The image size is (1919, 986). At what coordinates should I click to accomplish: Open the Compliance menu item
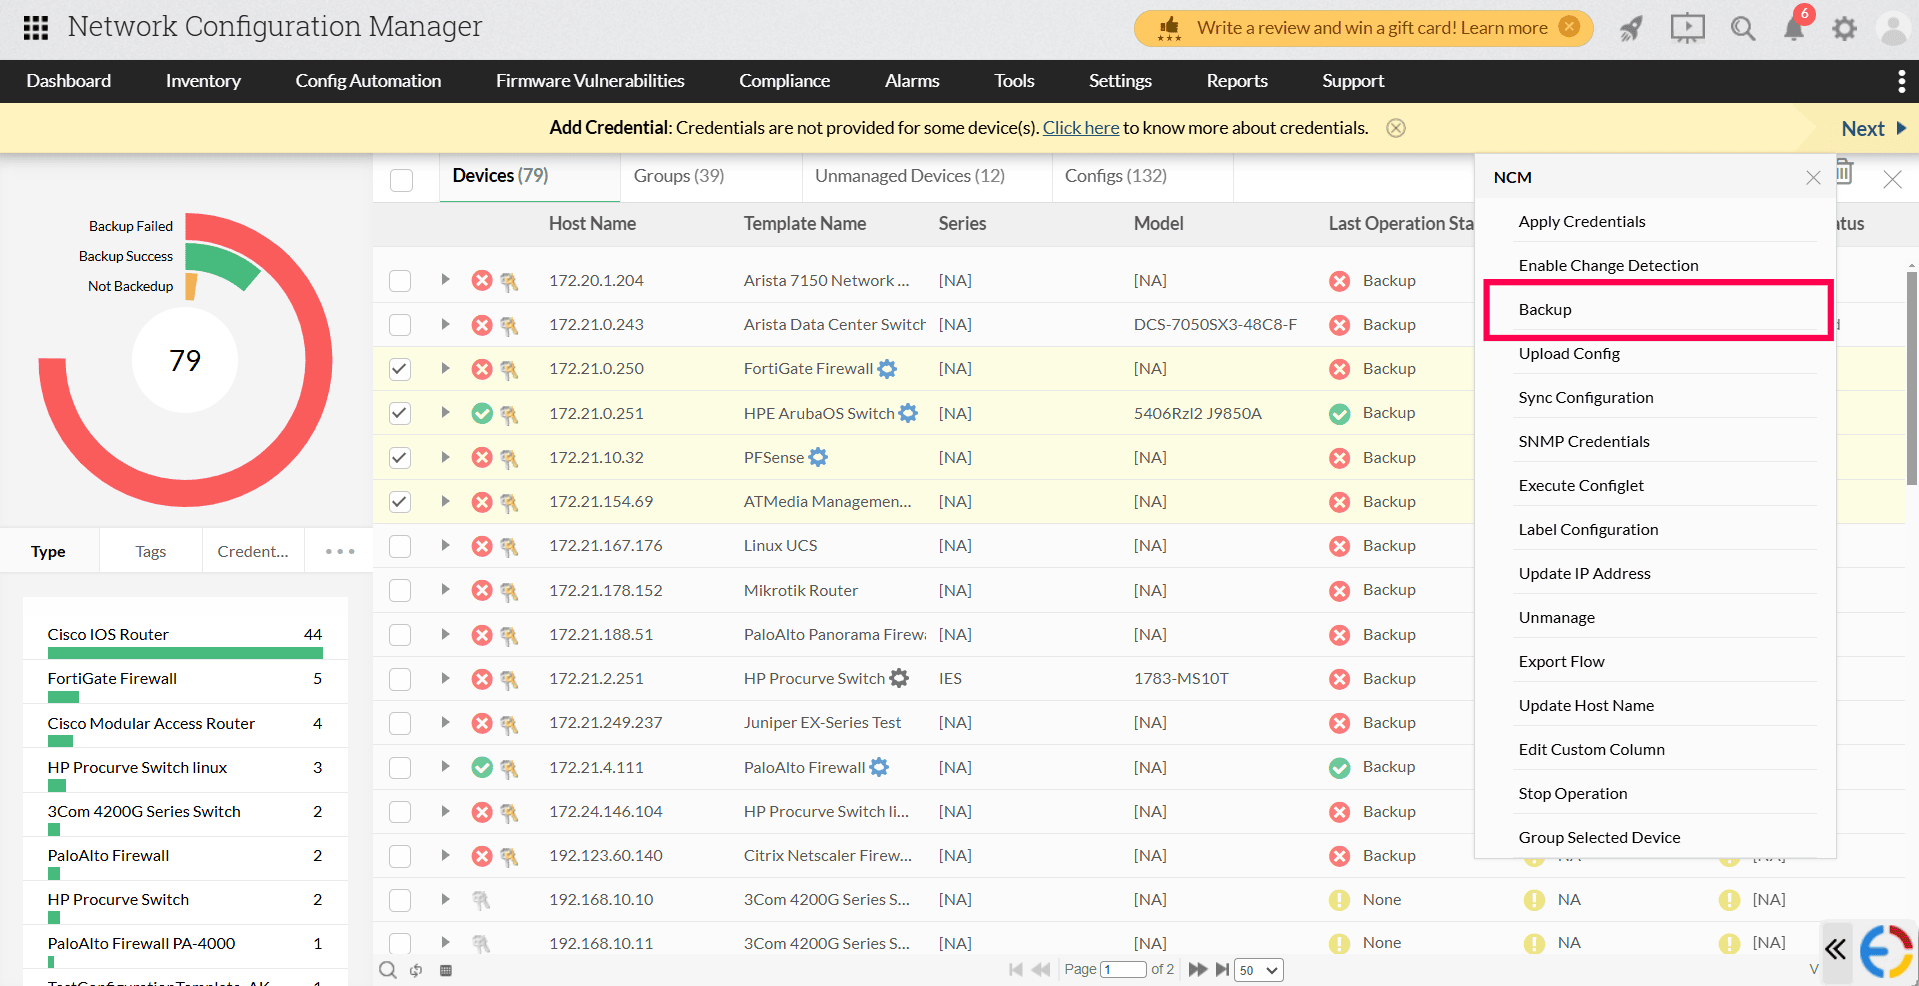[x=784, y=81]
